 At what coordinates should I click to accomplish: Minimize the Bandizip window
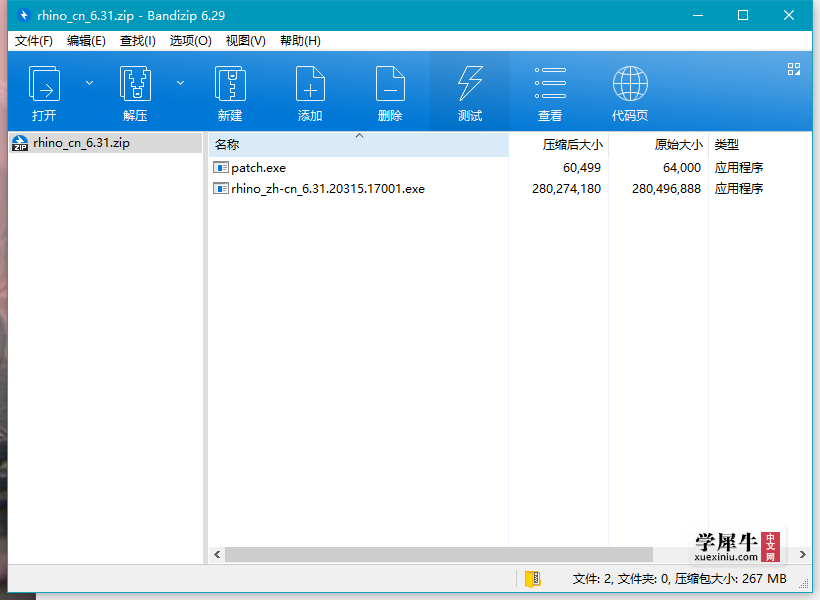coord(698,15)
